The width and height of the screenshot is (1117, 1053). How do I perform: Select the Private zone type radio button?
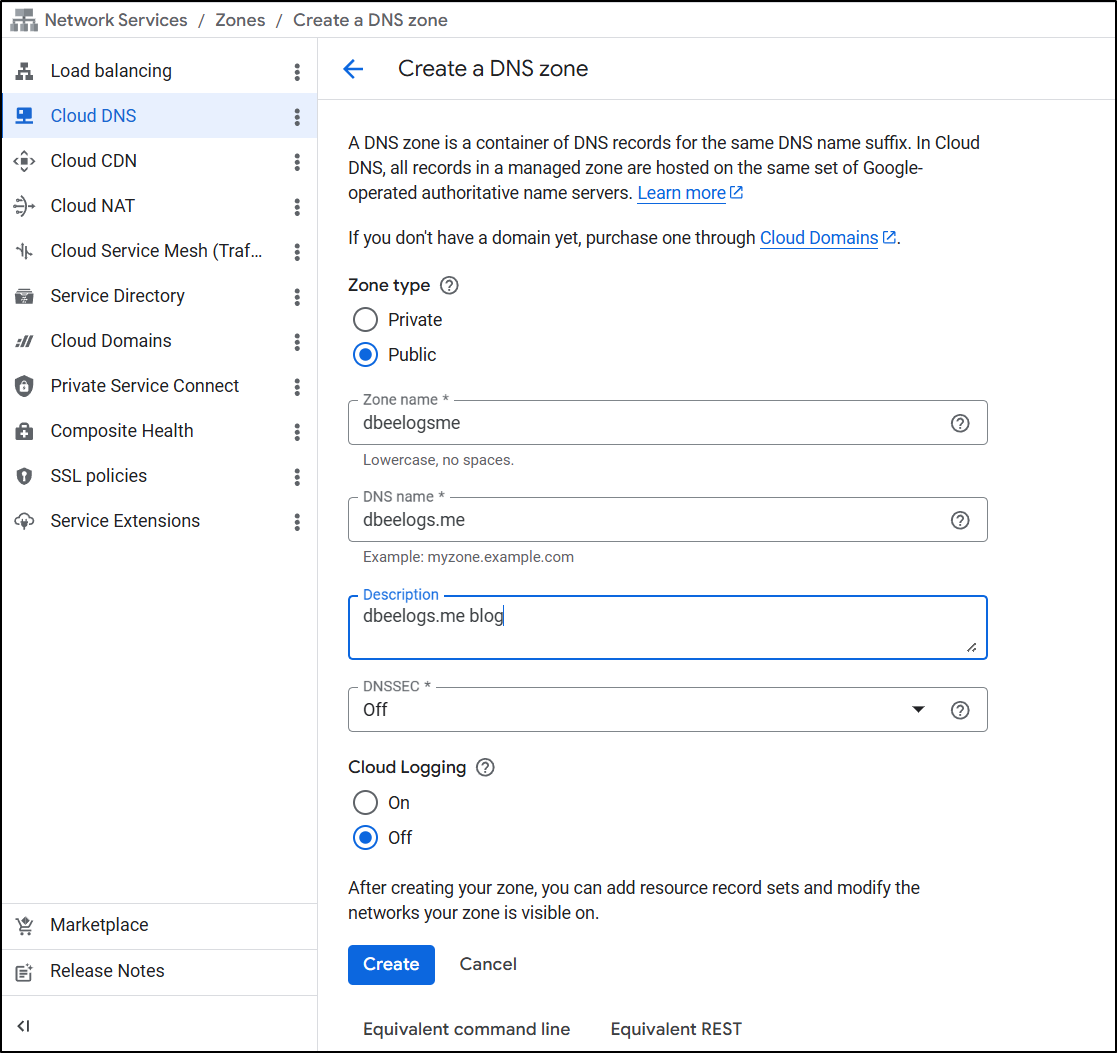click(366, 320)
